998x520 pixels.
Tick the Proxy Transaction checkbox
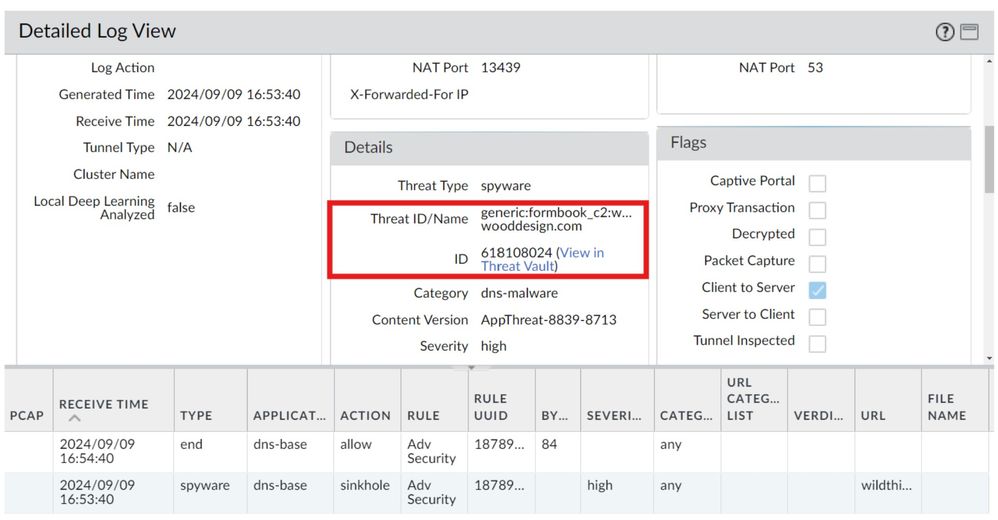[817, 210]
